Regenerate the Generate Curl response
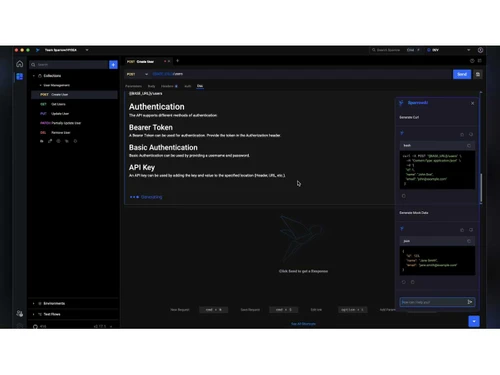Image resolution: width=500 pixels, height=375 pixels. [x=404, y=196]
